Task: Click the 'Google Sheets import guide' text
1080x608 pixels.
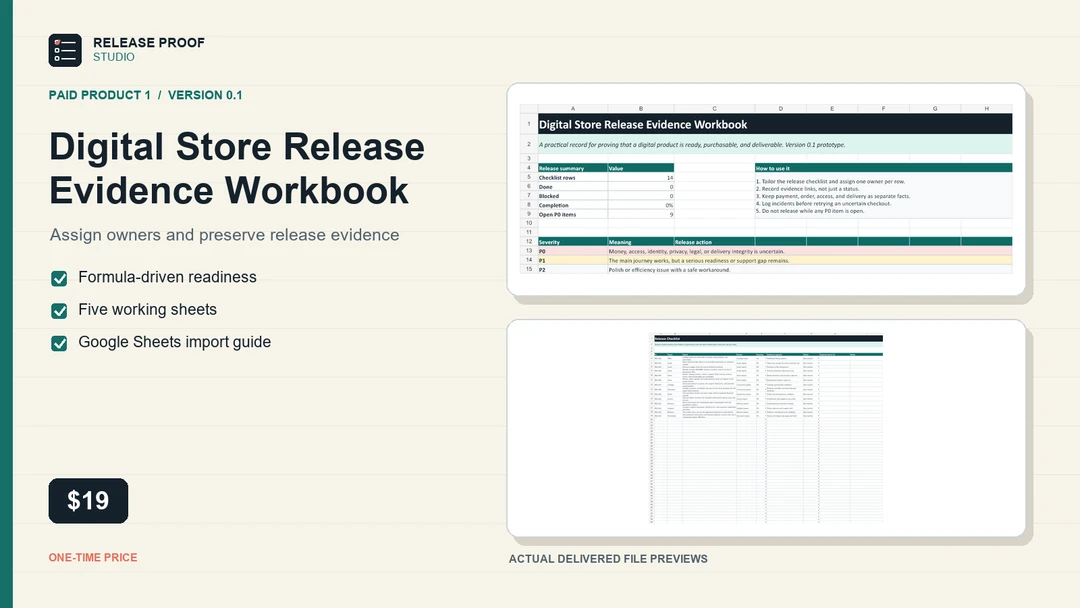Action: click(x=174, y=342)
